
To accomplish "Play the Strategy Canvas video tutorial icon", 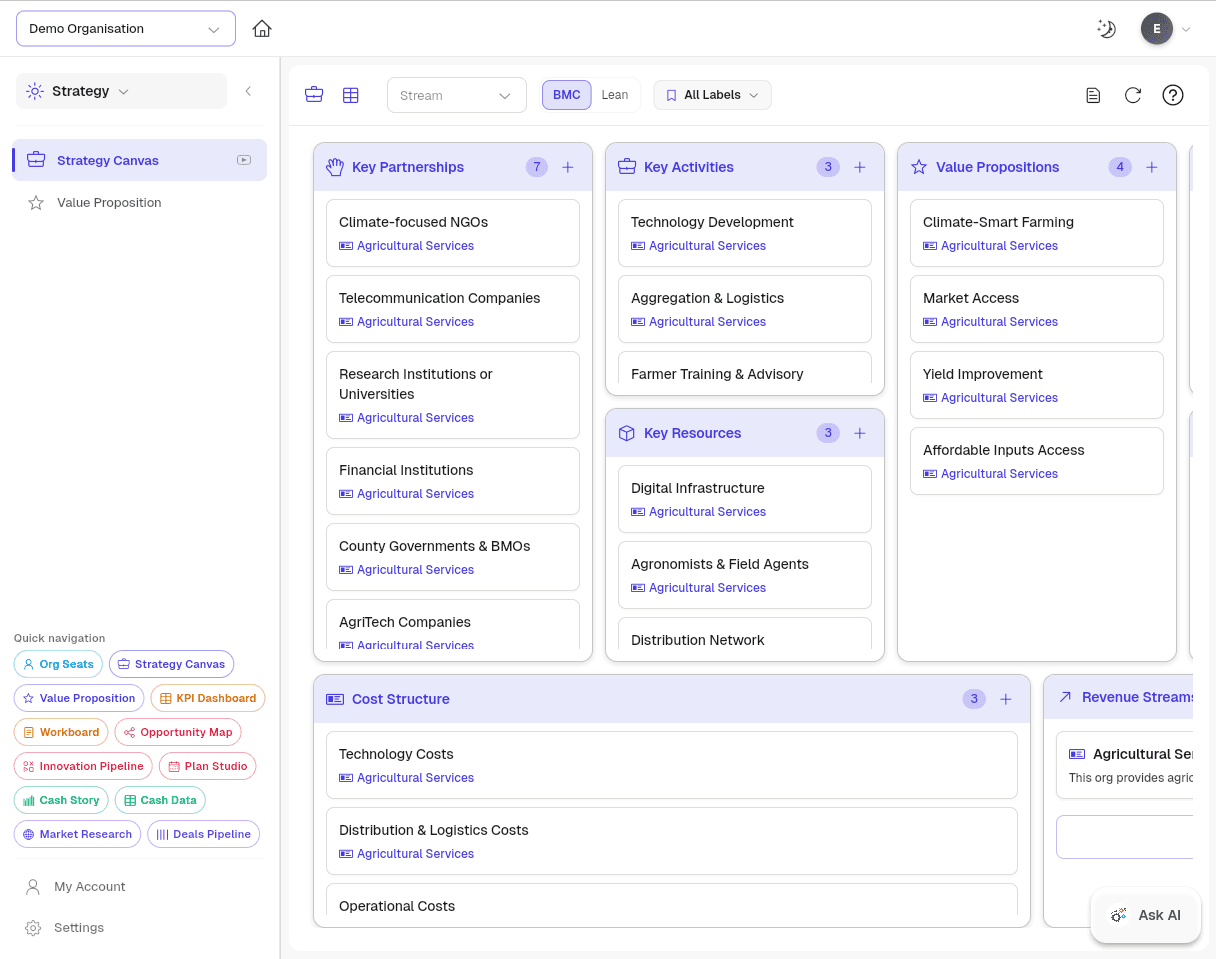I will tap(244, 160).
